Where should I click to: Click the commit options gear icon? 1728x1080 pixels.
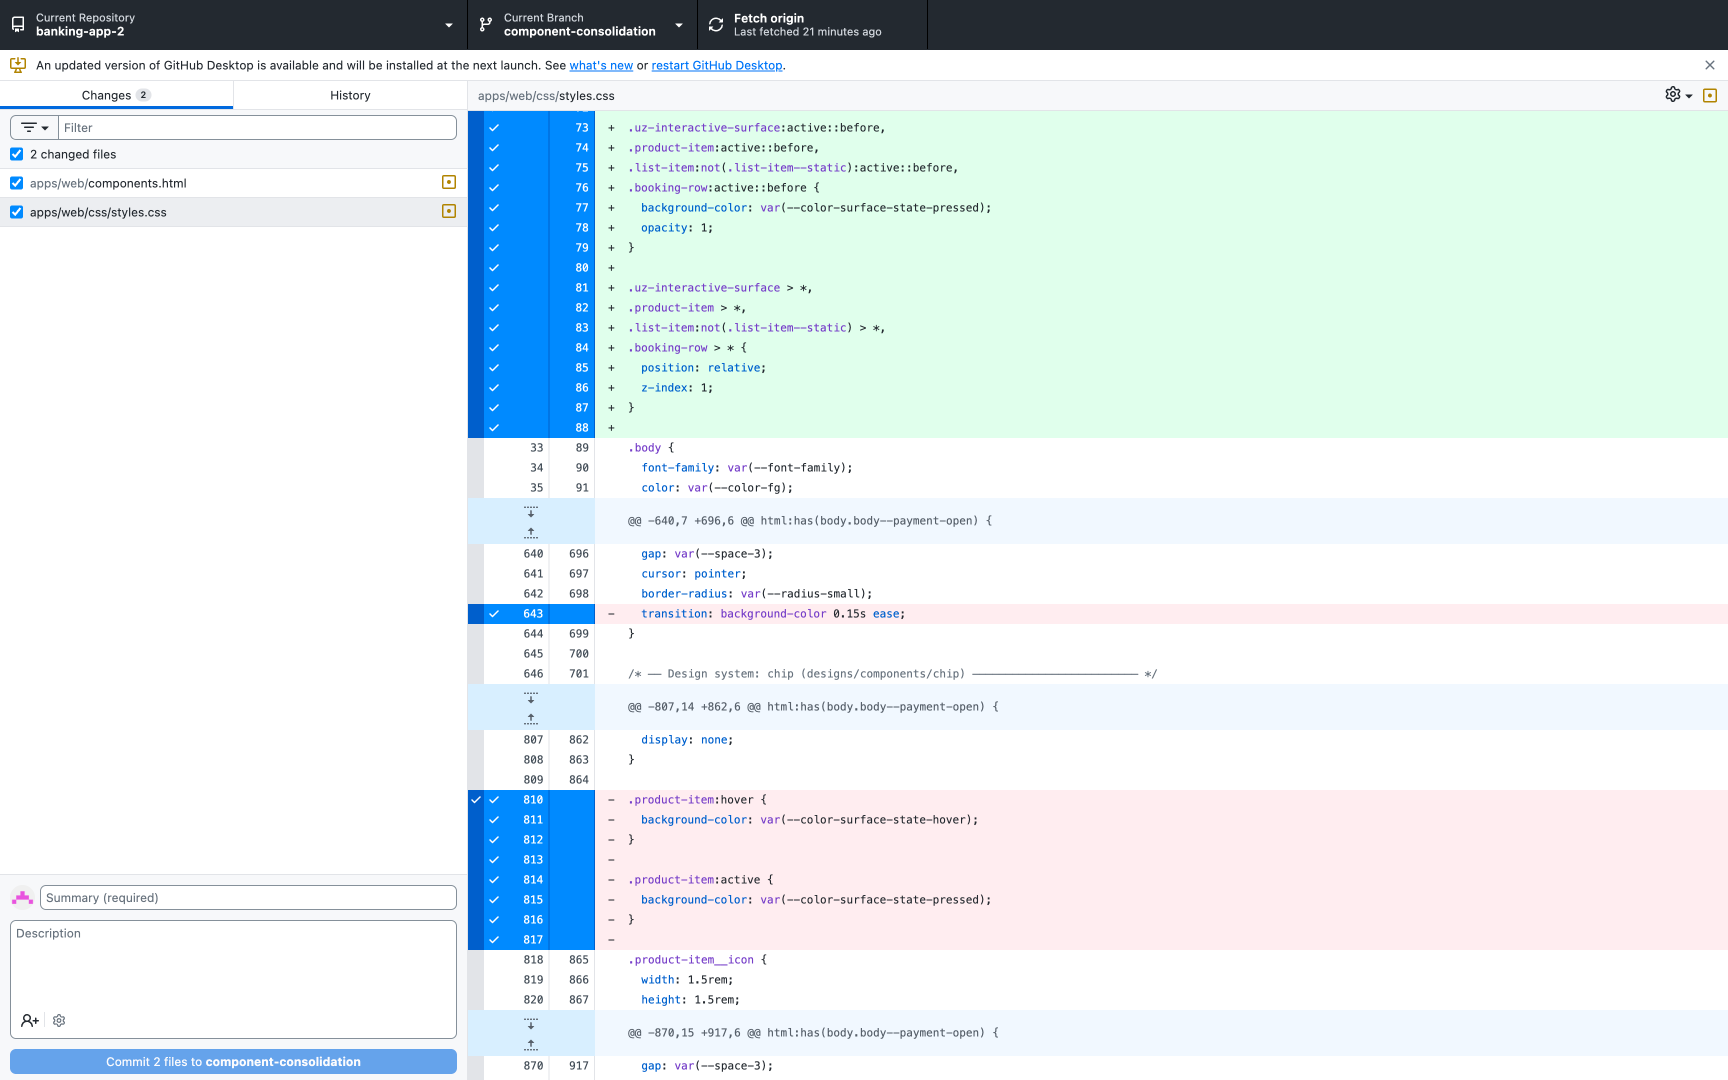coord(59,1021)
